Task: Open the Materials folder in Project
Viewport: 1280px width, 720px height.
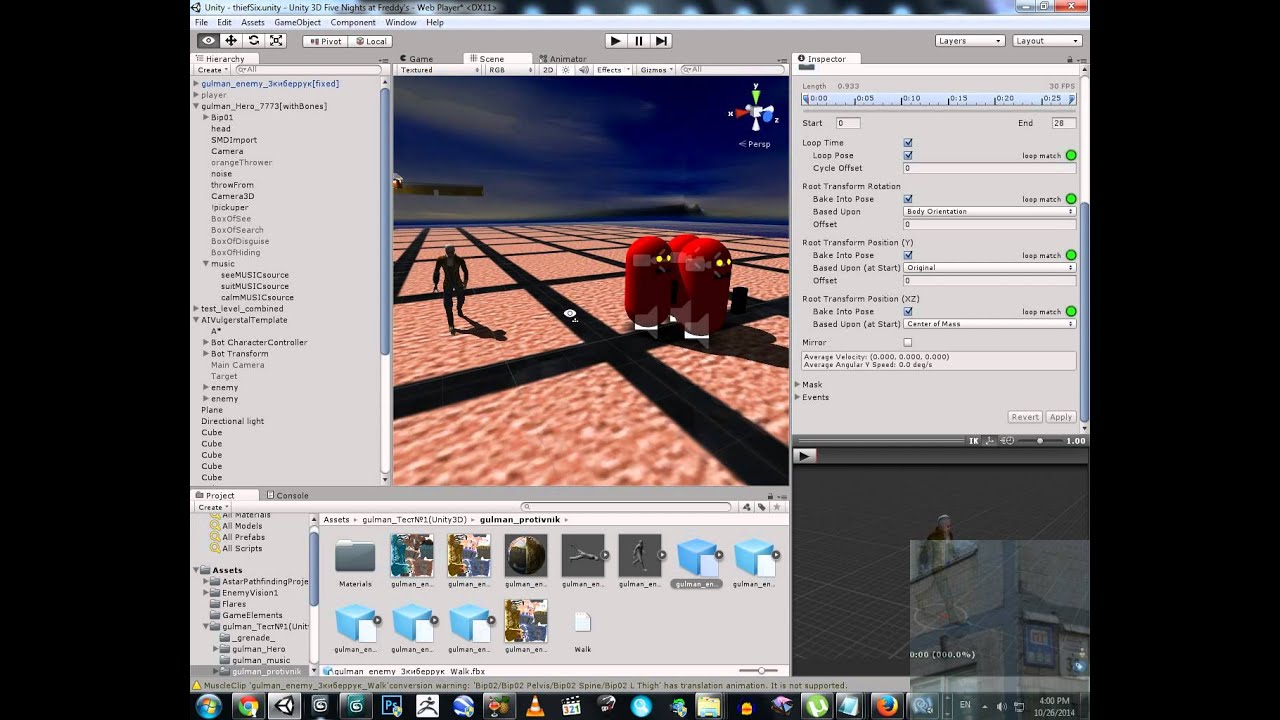Action: point(355,563)
